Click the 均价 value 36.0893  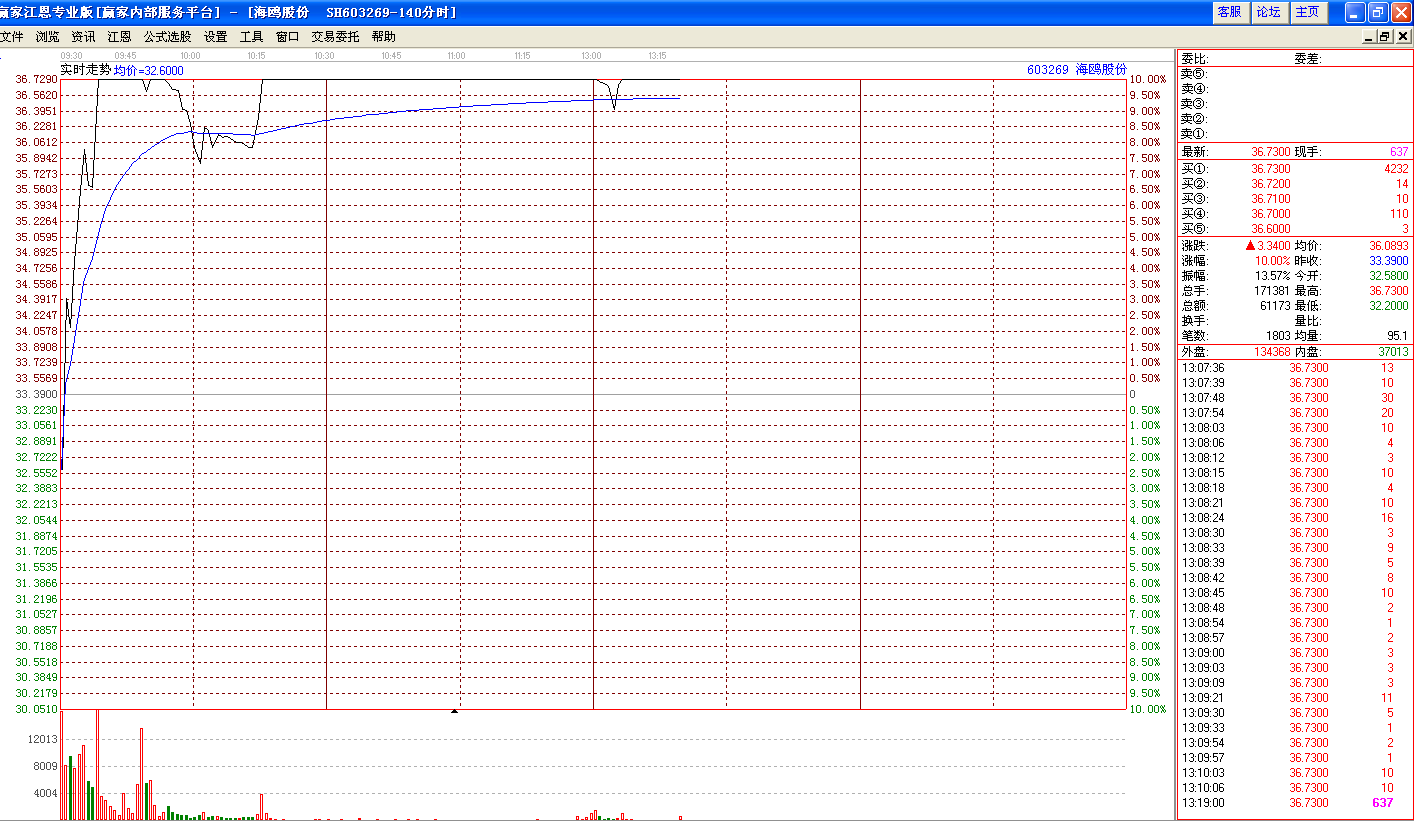(1389, 246)
